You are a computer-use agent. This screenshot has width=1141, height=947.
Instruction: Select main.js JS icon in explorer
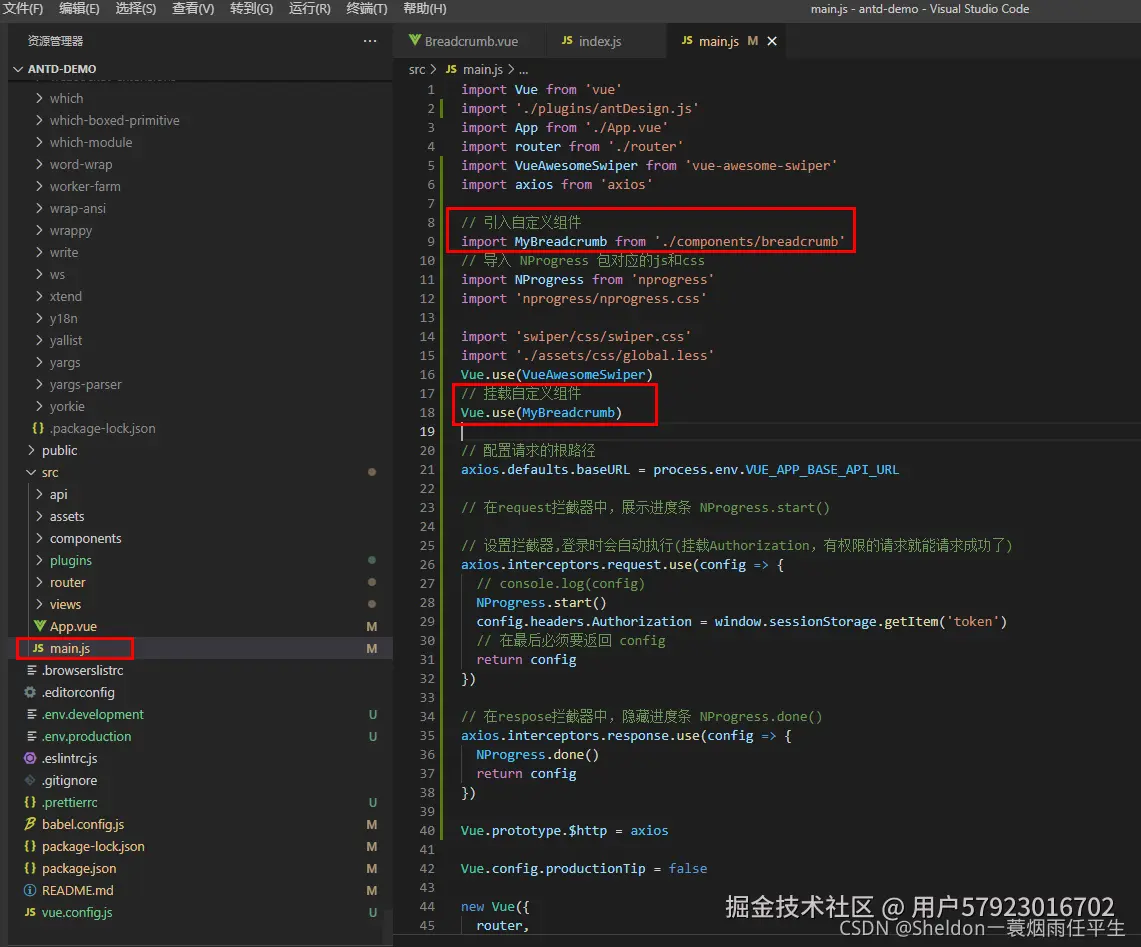pyautogui.click(x=38, y=648)
